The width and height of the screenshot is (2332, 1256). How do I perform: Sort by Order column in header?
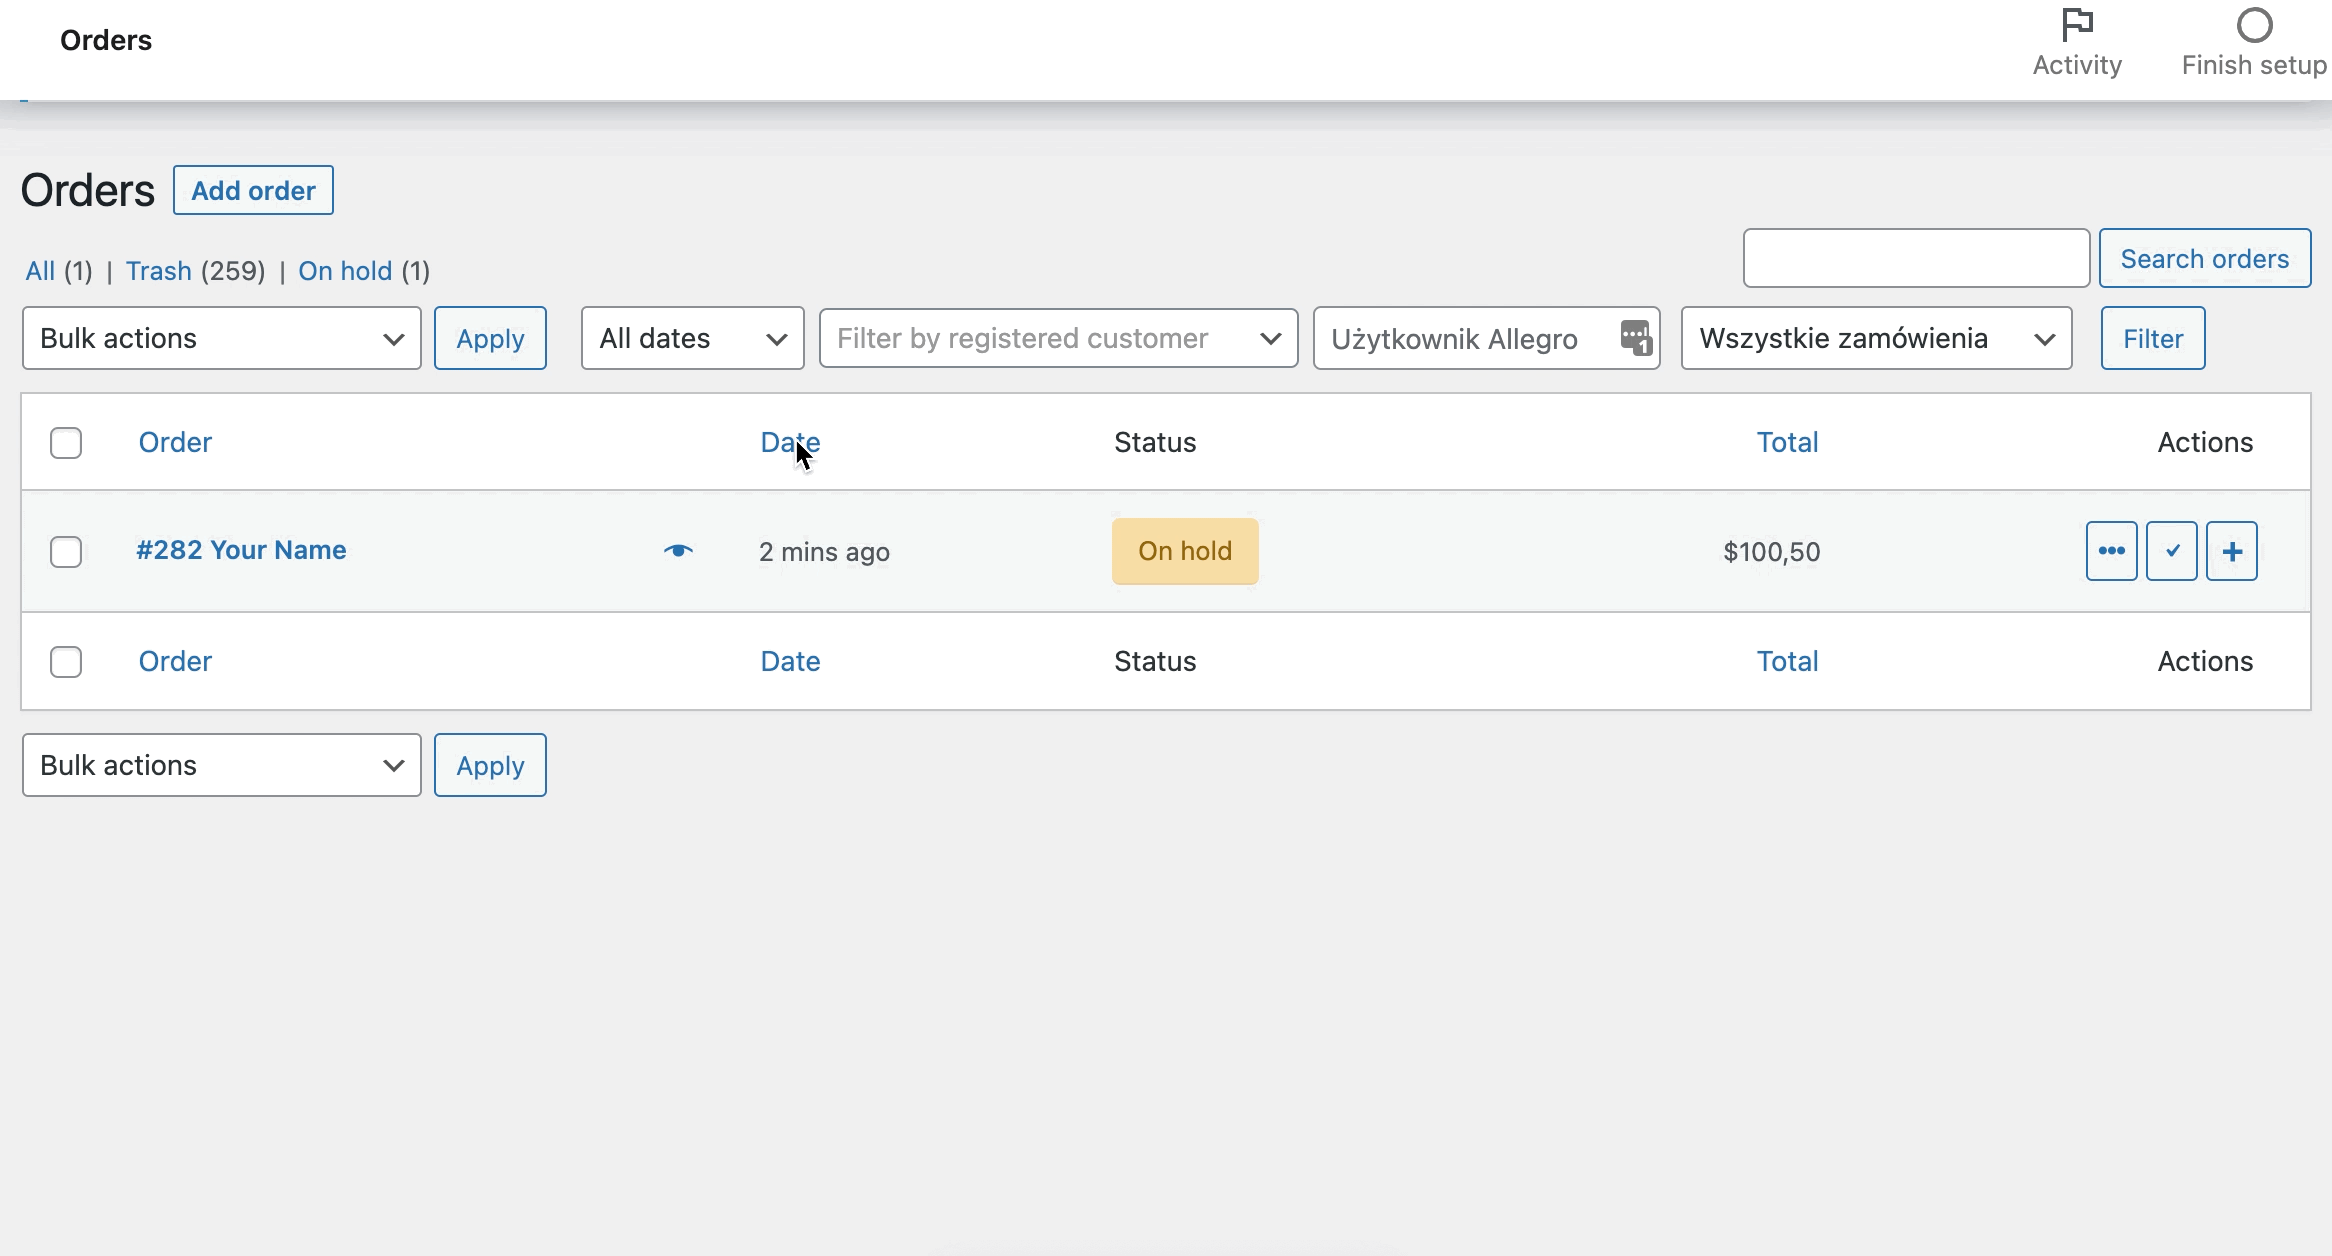[175, 442]
